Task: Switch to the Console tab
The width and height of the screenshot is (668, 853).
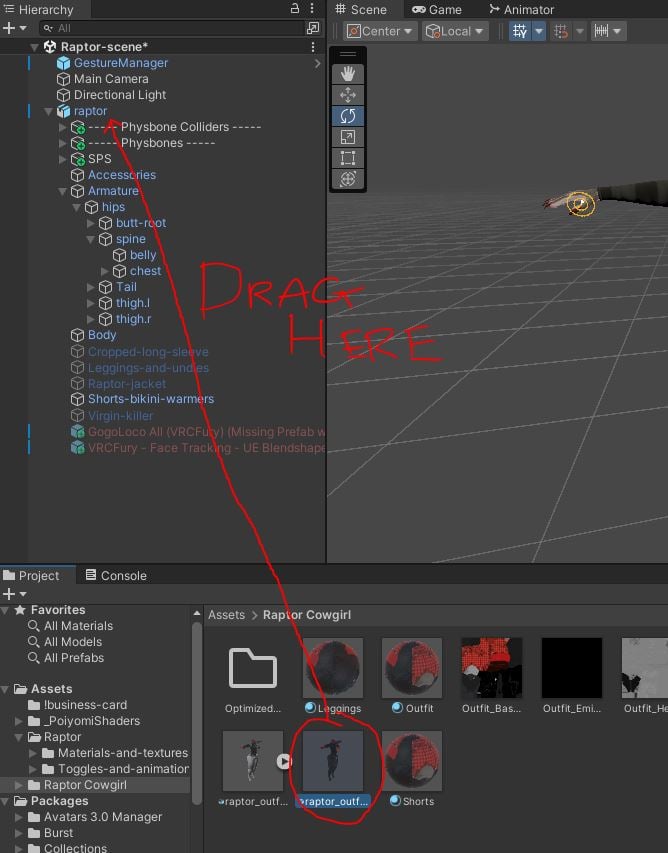Action: click(116, 576)
